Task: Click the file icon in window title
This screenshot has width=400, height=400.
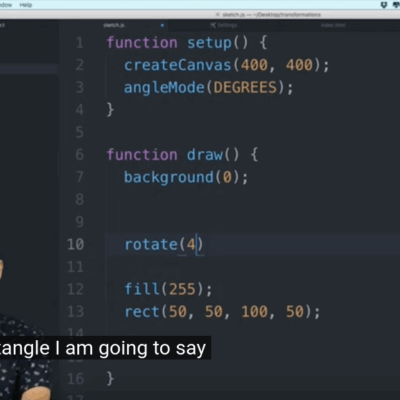Action: coord(218,15)
